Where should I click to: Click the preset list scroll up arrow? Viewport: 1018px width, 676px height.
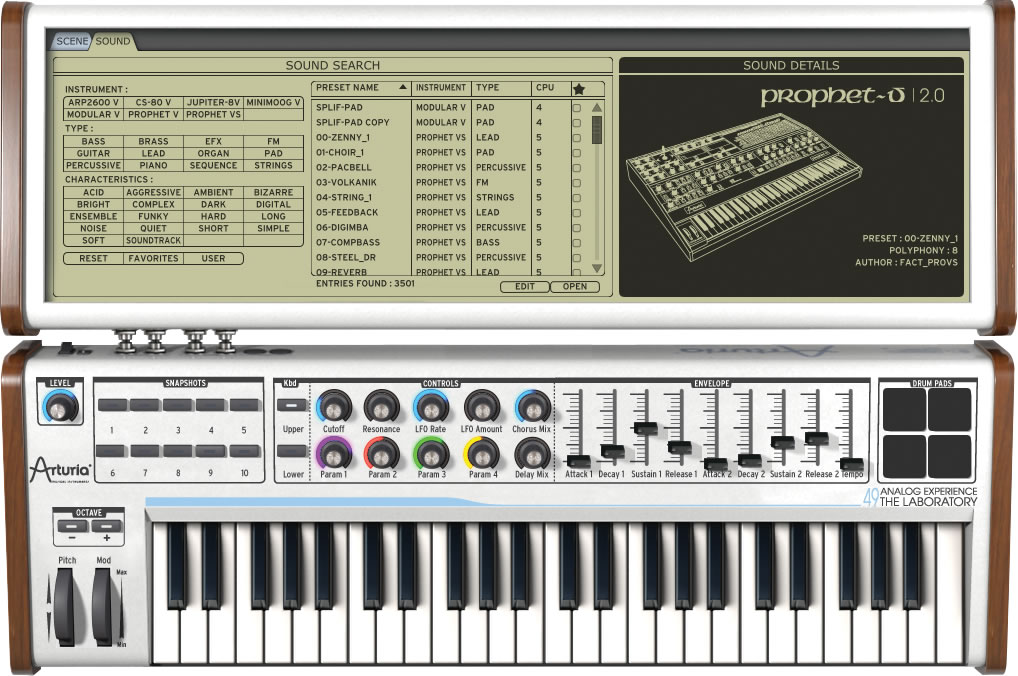597,107
